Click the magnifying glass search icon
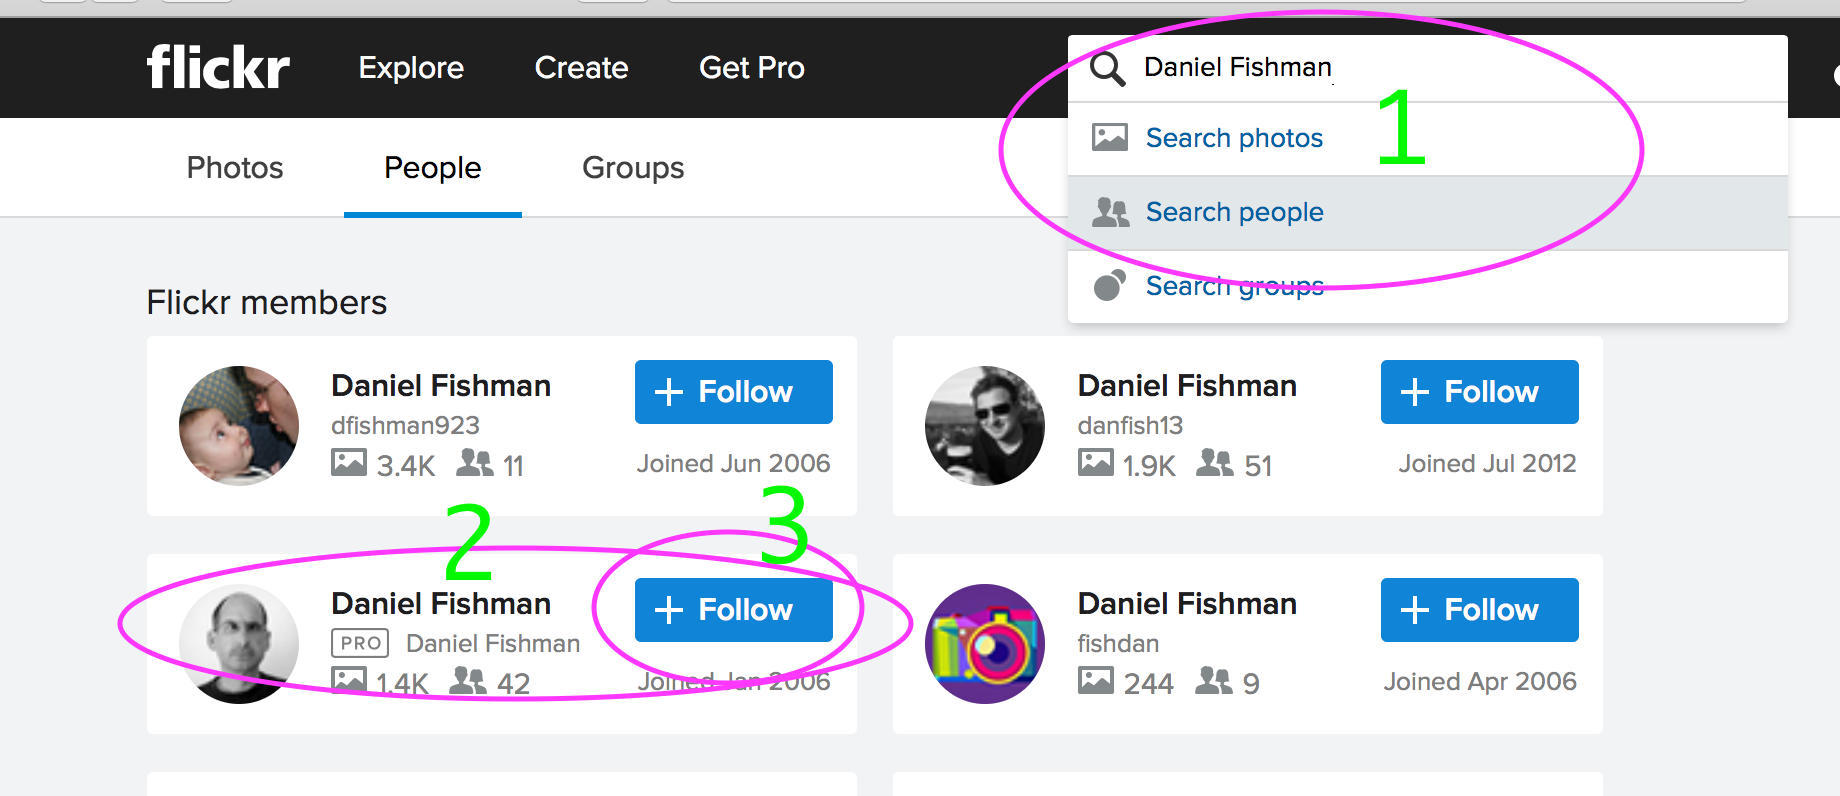Image resolution: width=1840 pixels, height=796 pixels. point(1108,68)
